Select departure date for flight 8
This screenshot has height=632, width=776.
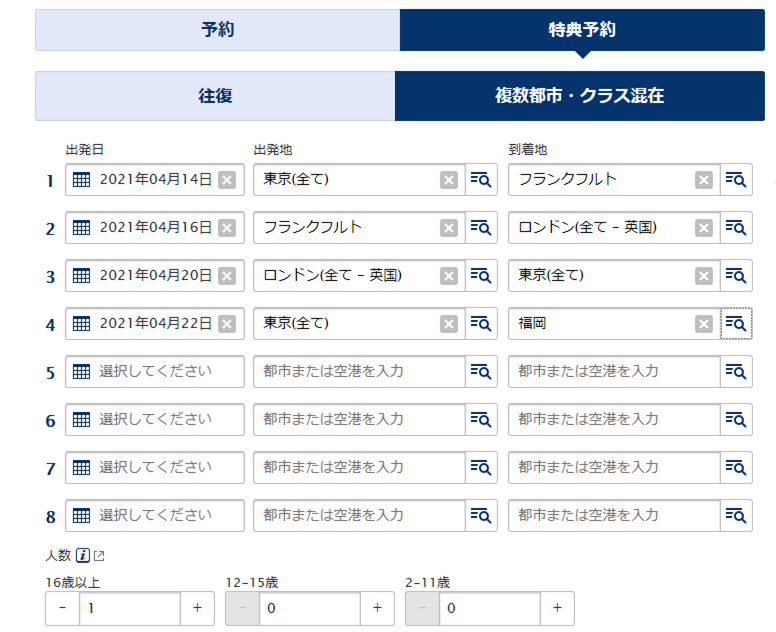[155, 516]
